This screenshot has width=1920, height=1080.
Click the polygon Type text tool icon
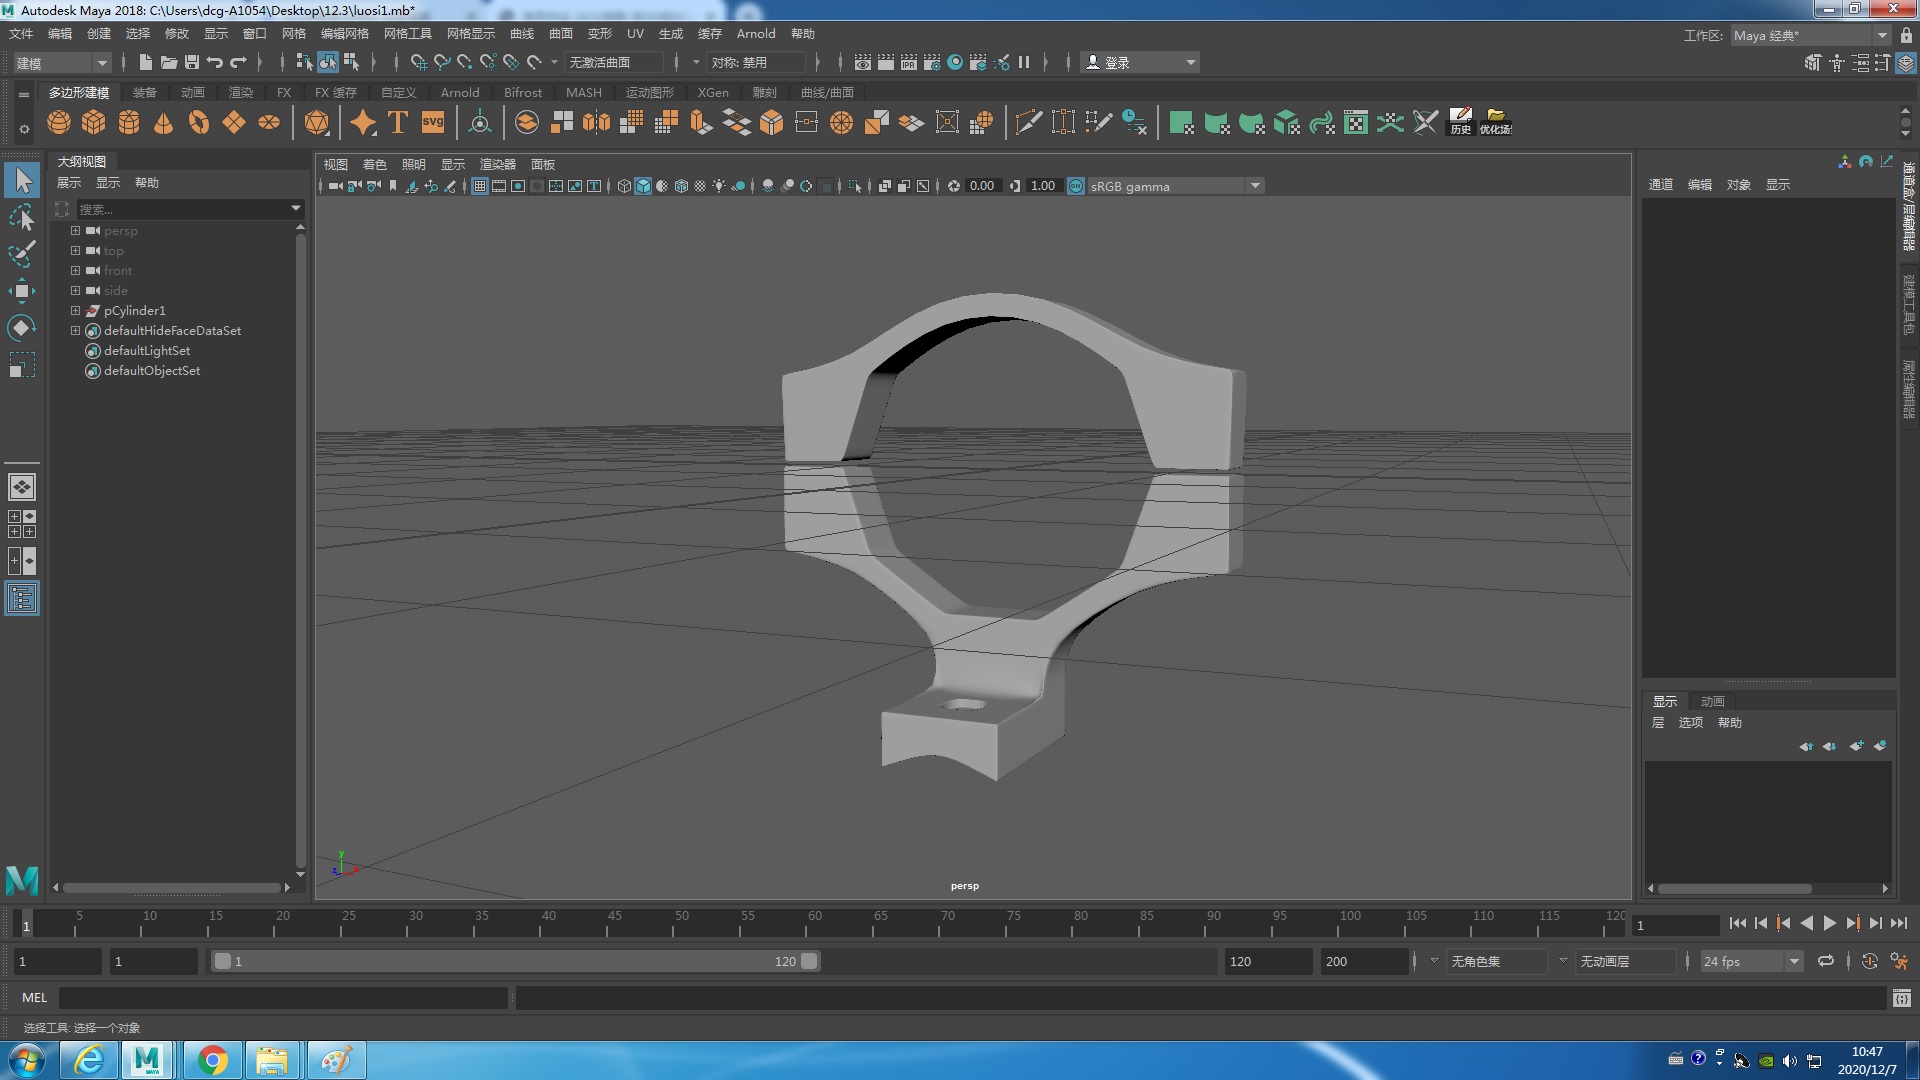[398, 122]
